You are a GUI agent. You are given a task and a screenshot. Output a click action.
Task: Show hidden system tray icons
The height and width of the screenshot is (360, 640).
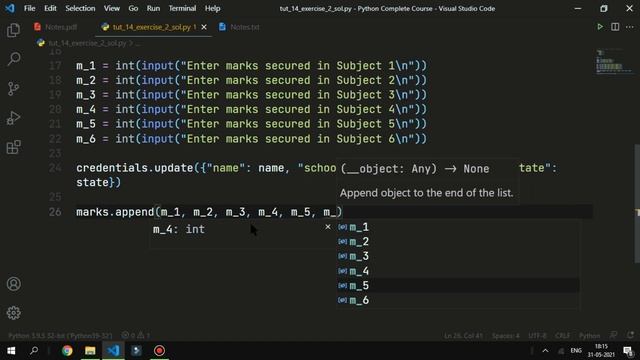[x=545, y=351]
